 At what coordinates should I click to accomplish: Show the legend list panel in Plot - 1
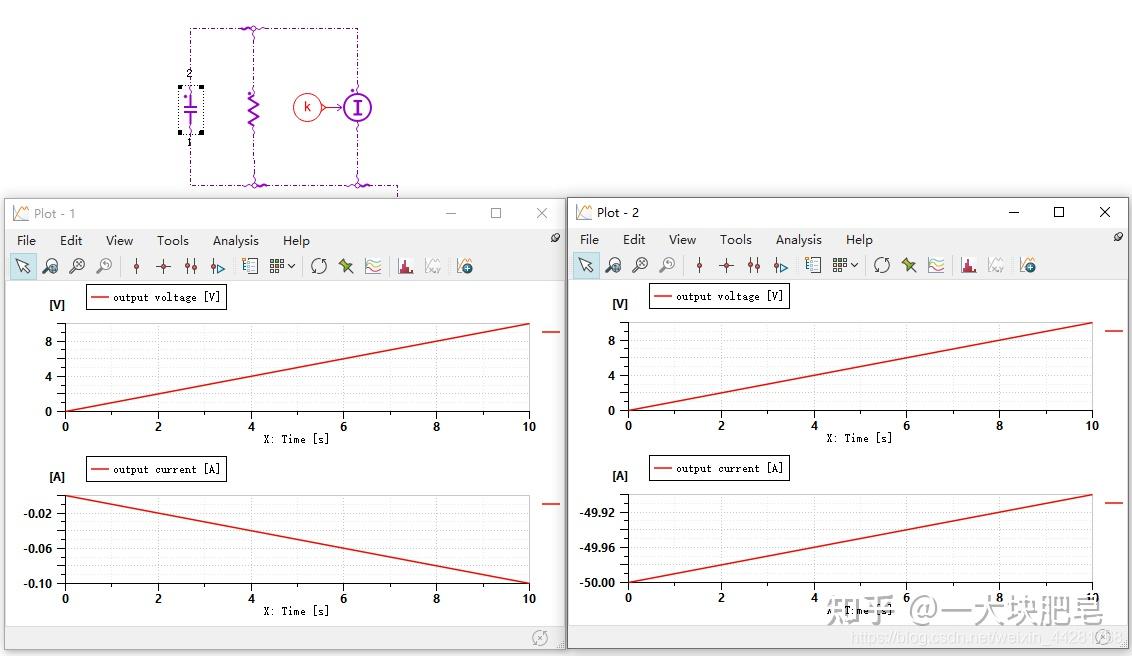(250, 266)
